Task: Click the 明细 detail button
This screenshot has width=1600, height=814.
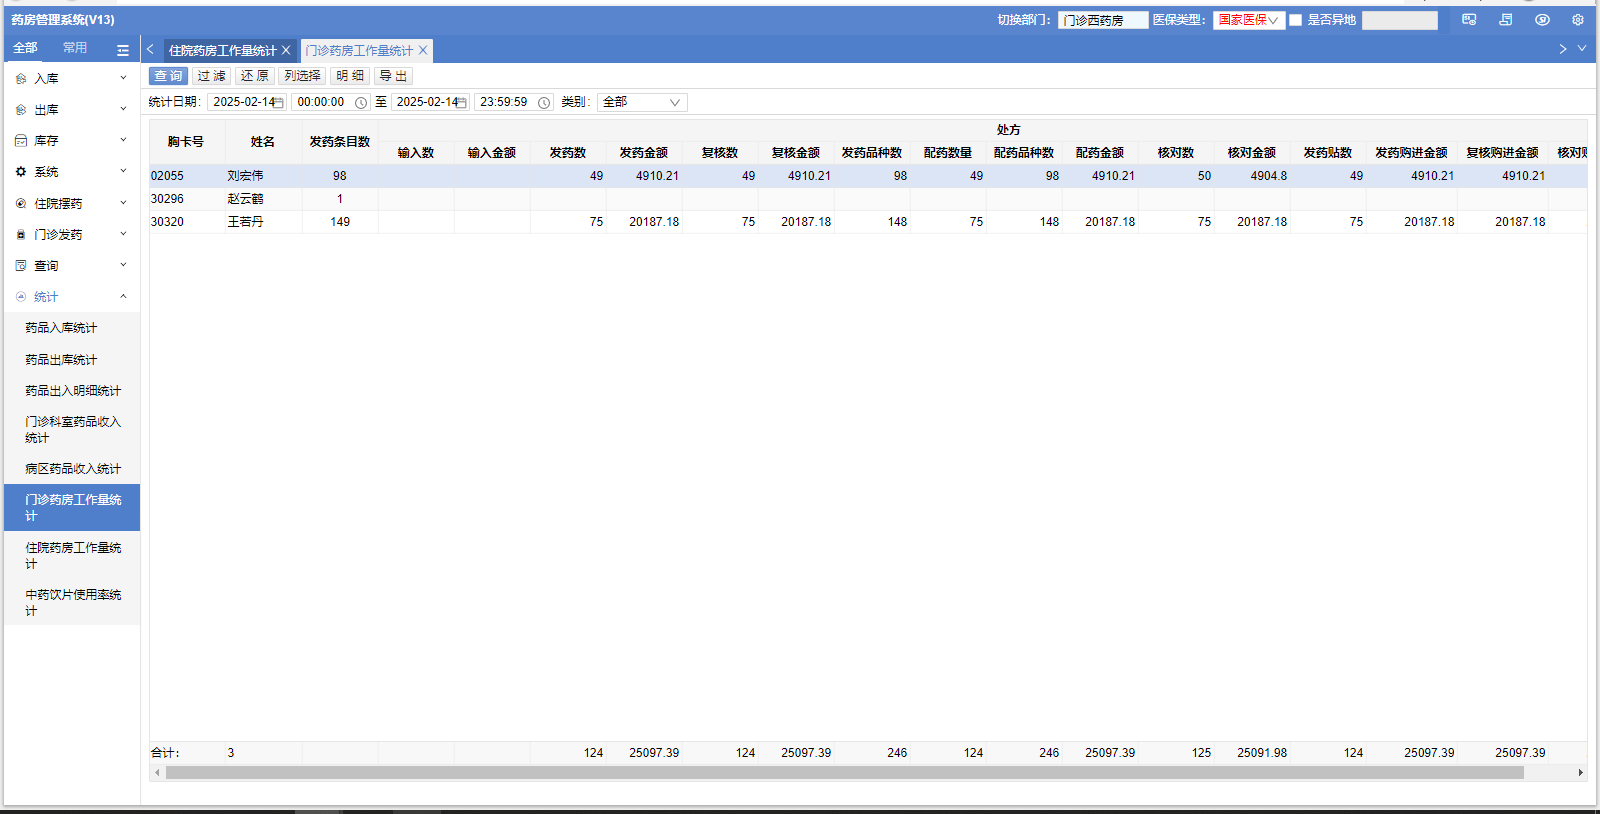Action: [350, 76]
